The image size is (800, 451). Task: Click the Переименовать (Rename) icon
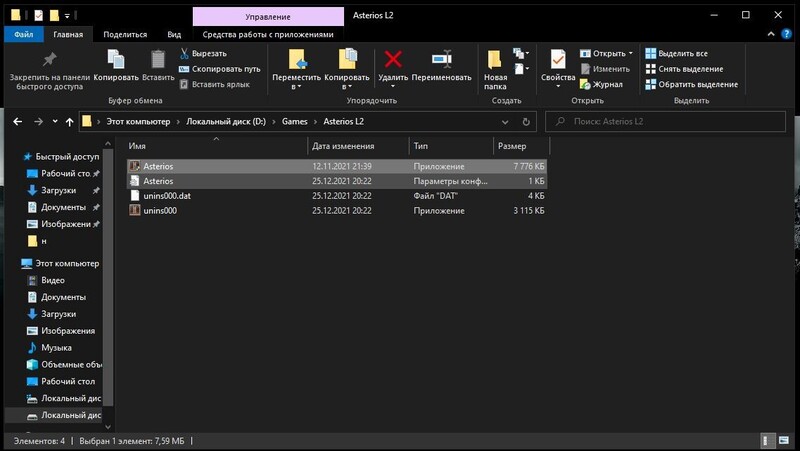tap(441, 59)
